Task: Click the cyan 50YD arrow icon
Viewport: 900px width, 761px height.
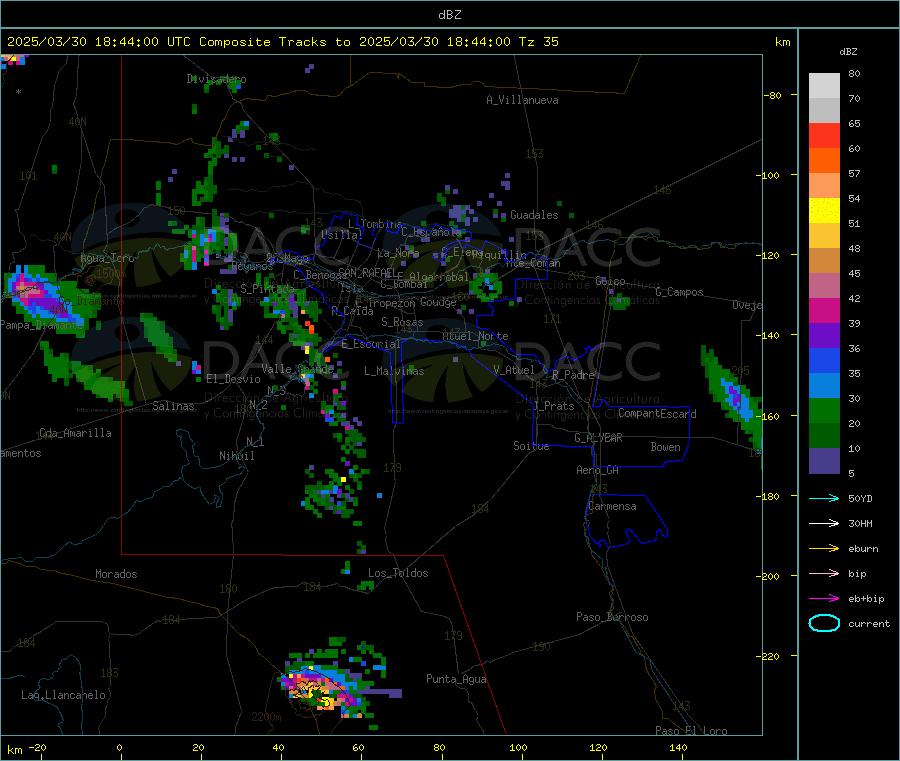Action: (824, 498)
